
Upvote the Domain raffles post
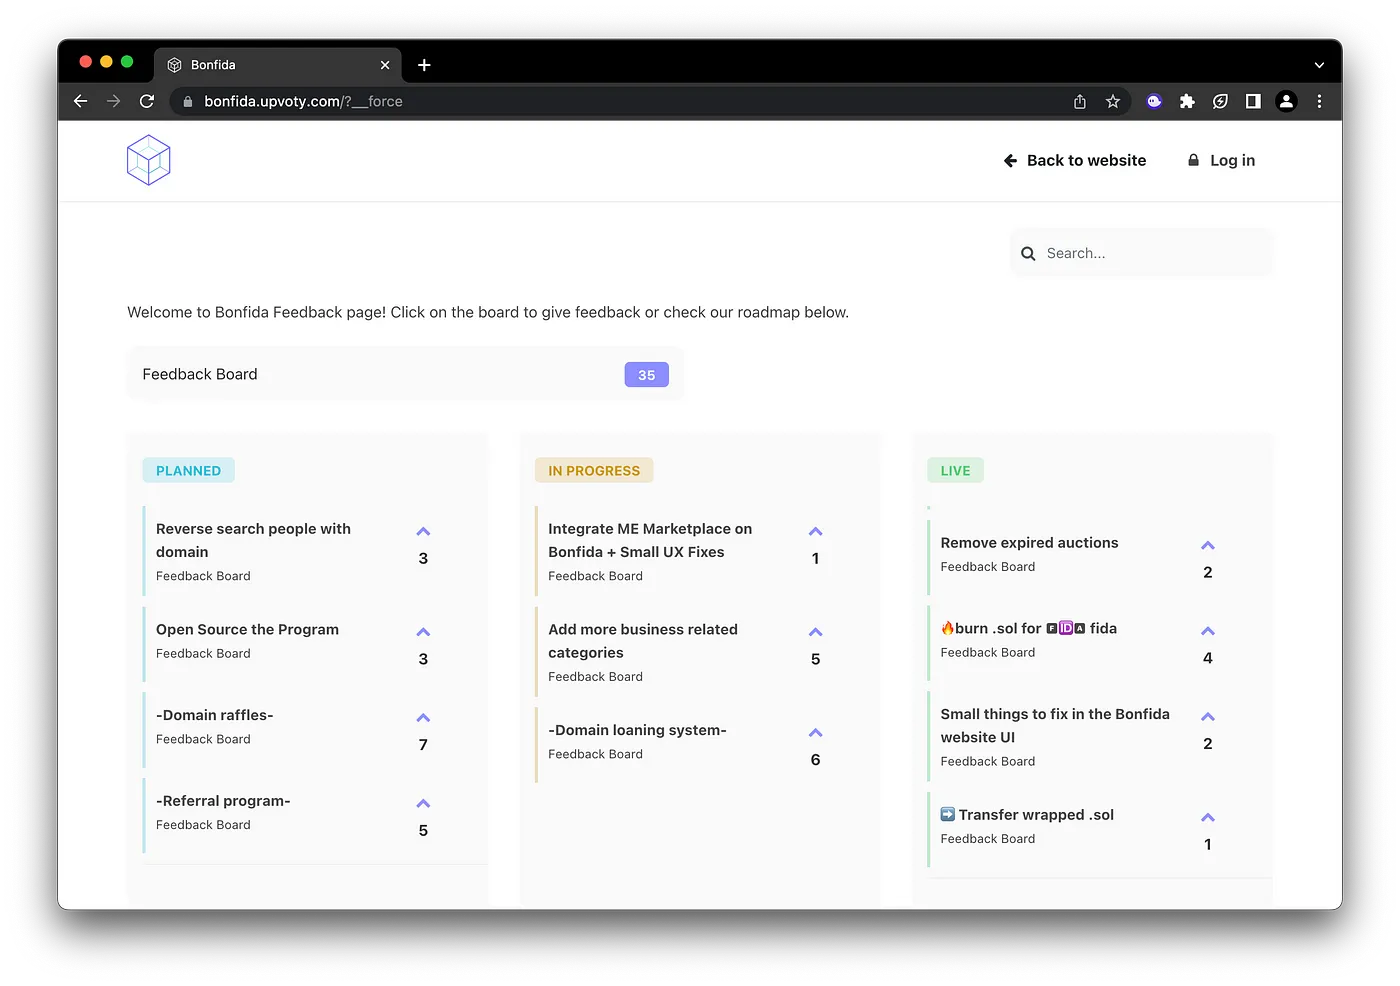pyautogui.click(x=423, y=718)
